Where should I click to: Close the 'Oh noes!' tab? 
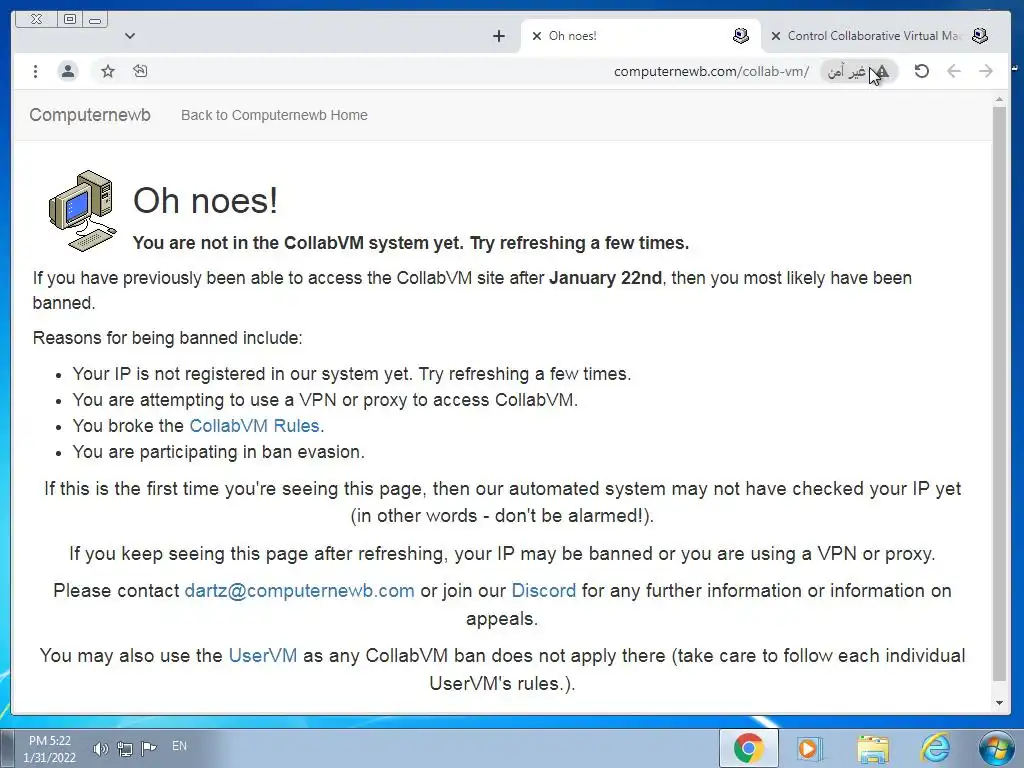point(537,36)
